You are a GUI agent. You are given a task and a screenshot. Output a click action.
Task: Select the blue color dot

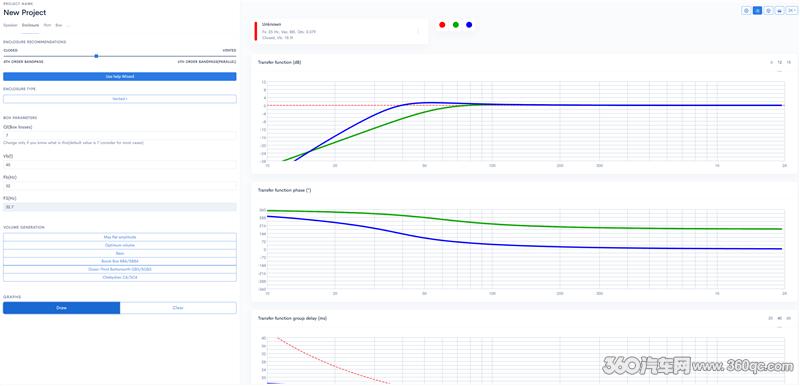[x=469, y=24]
